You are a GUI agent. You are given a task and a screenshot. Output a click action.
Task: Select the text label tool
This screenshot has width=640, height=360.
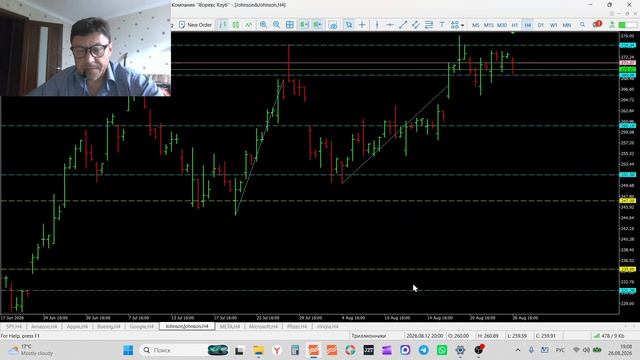click(442, 25)
